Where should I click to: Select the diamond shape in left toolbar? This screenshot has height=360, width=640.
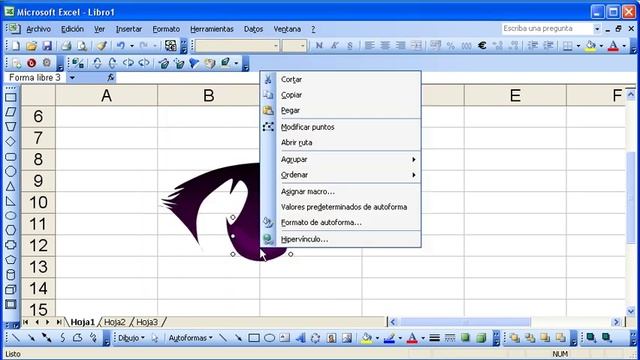(11, 142)
